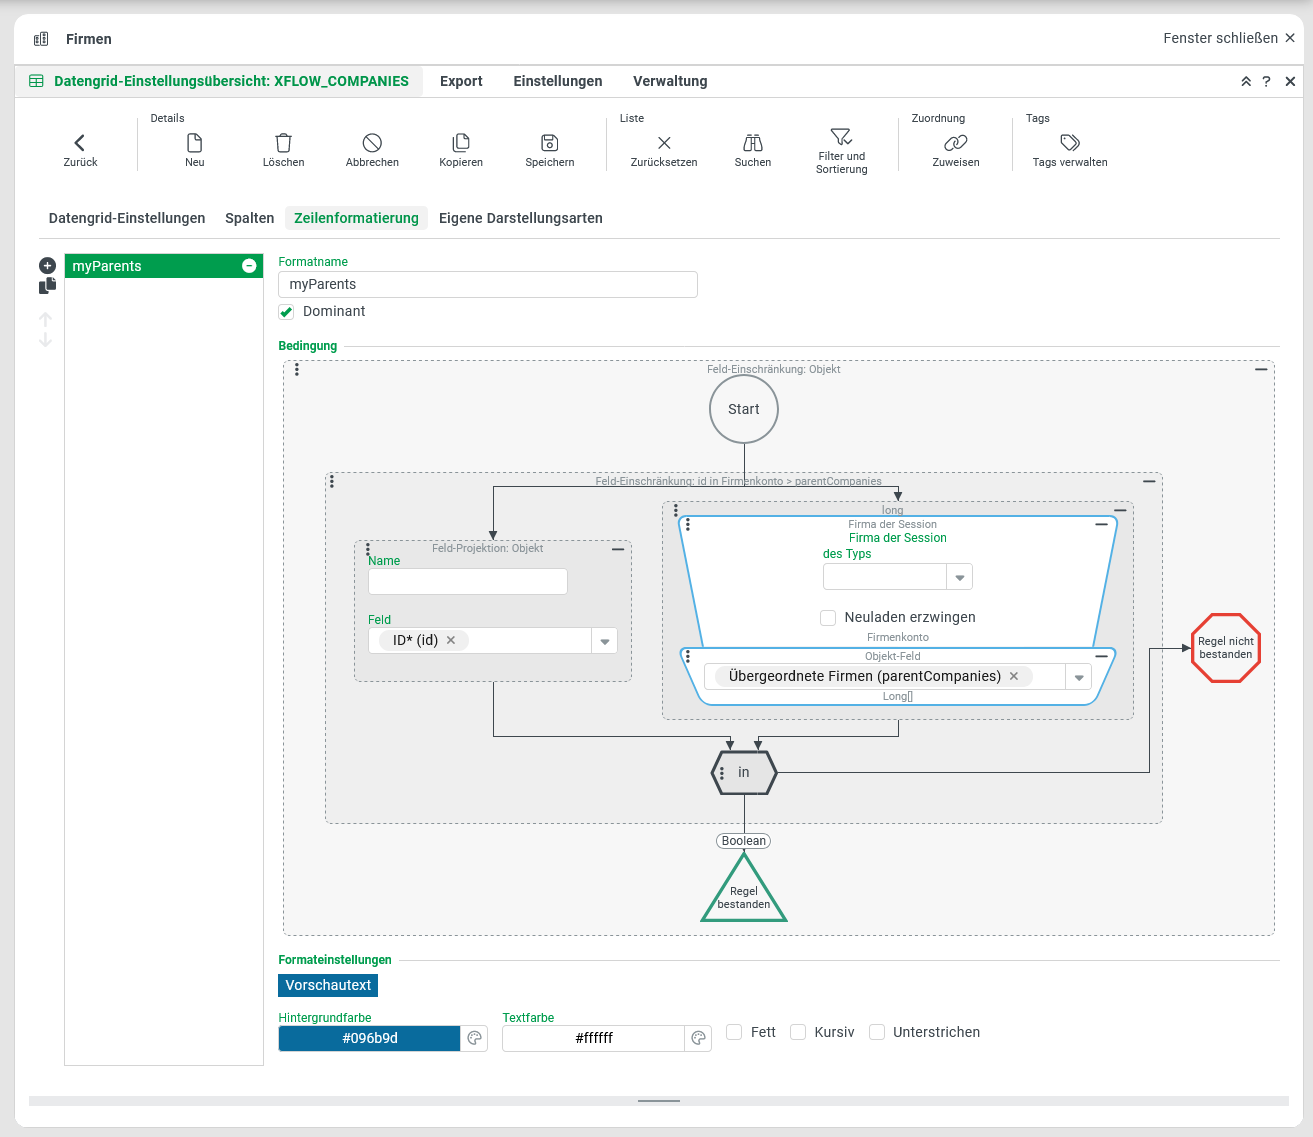Image resolution: width=1313 pixels, height=1137 pixels.
Task: Open menu dots of Firma der Session block
Action: tap(688, 524)
